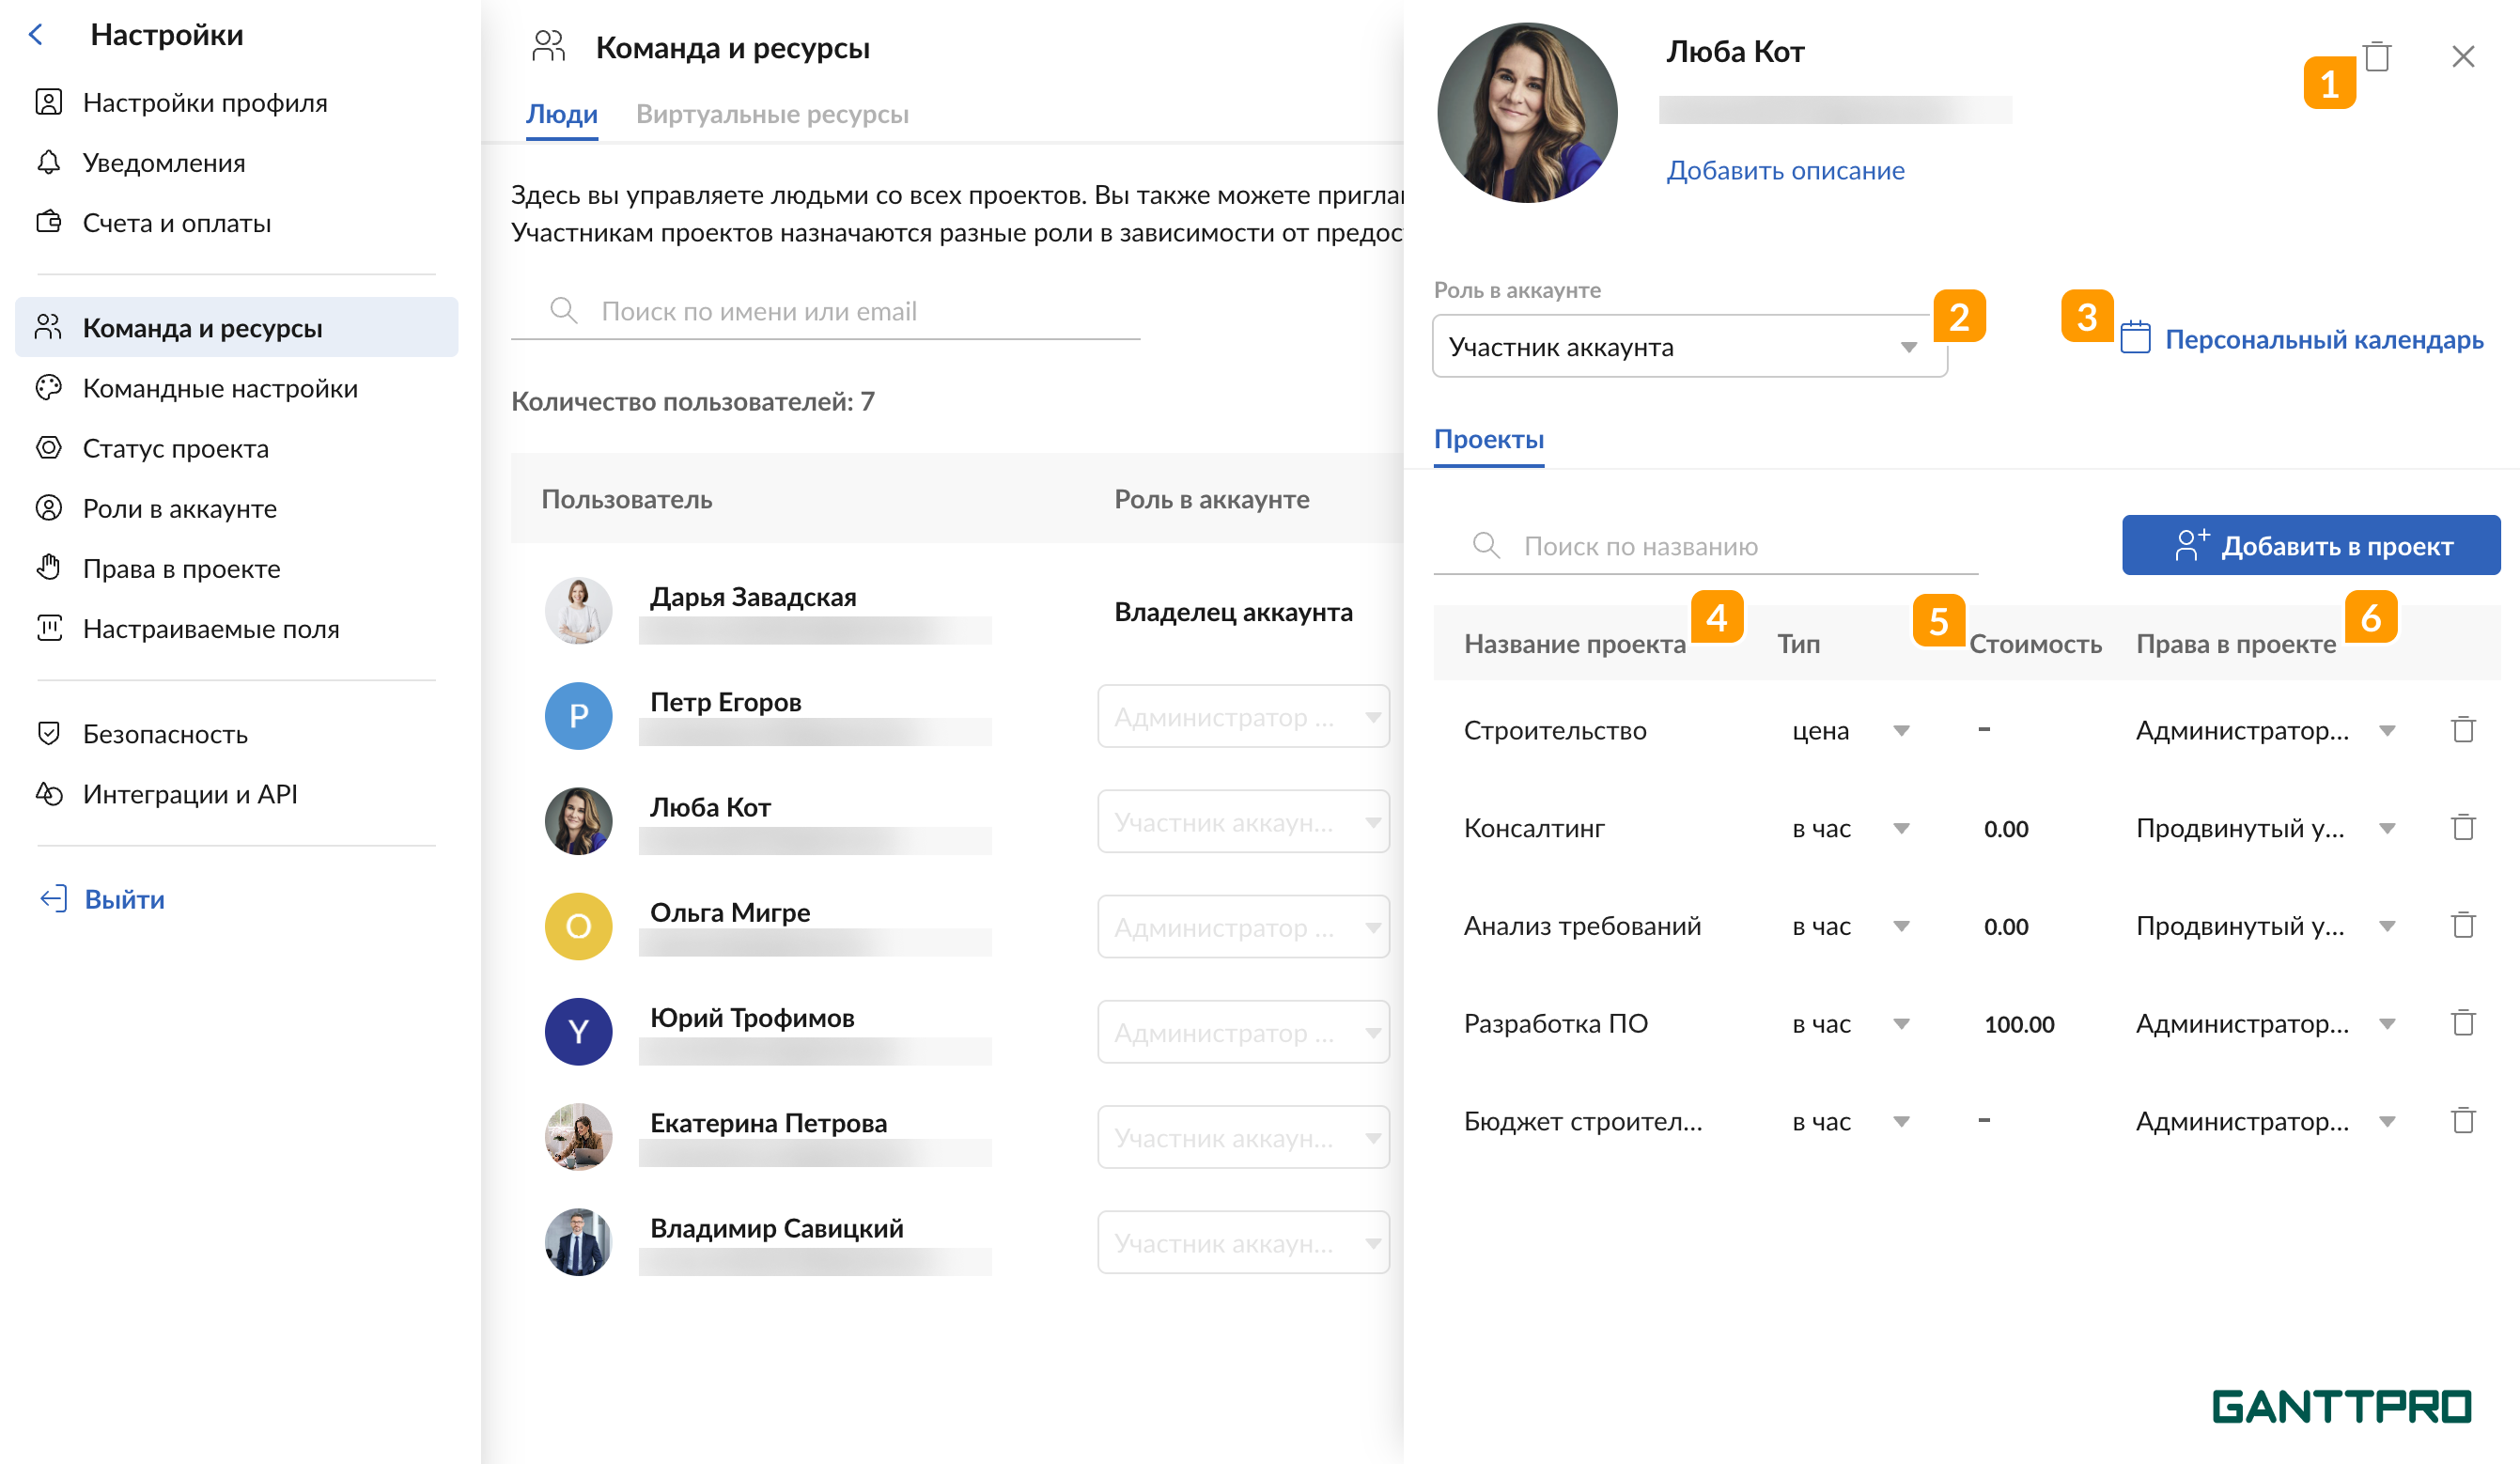Open the Роль в аккаунте dropdown Участник аккаунта
Screen dimensions: 2520x1464
click(x=1688, y=347)
